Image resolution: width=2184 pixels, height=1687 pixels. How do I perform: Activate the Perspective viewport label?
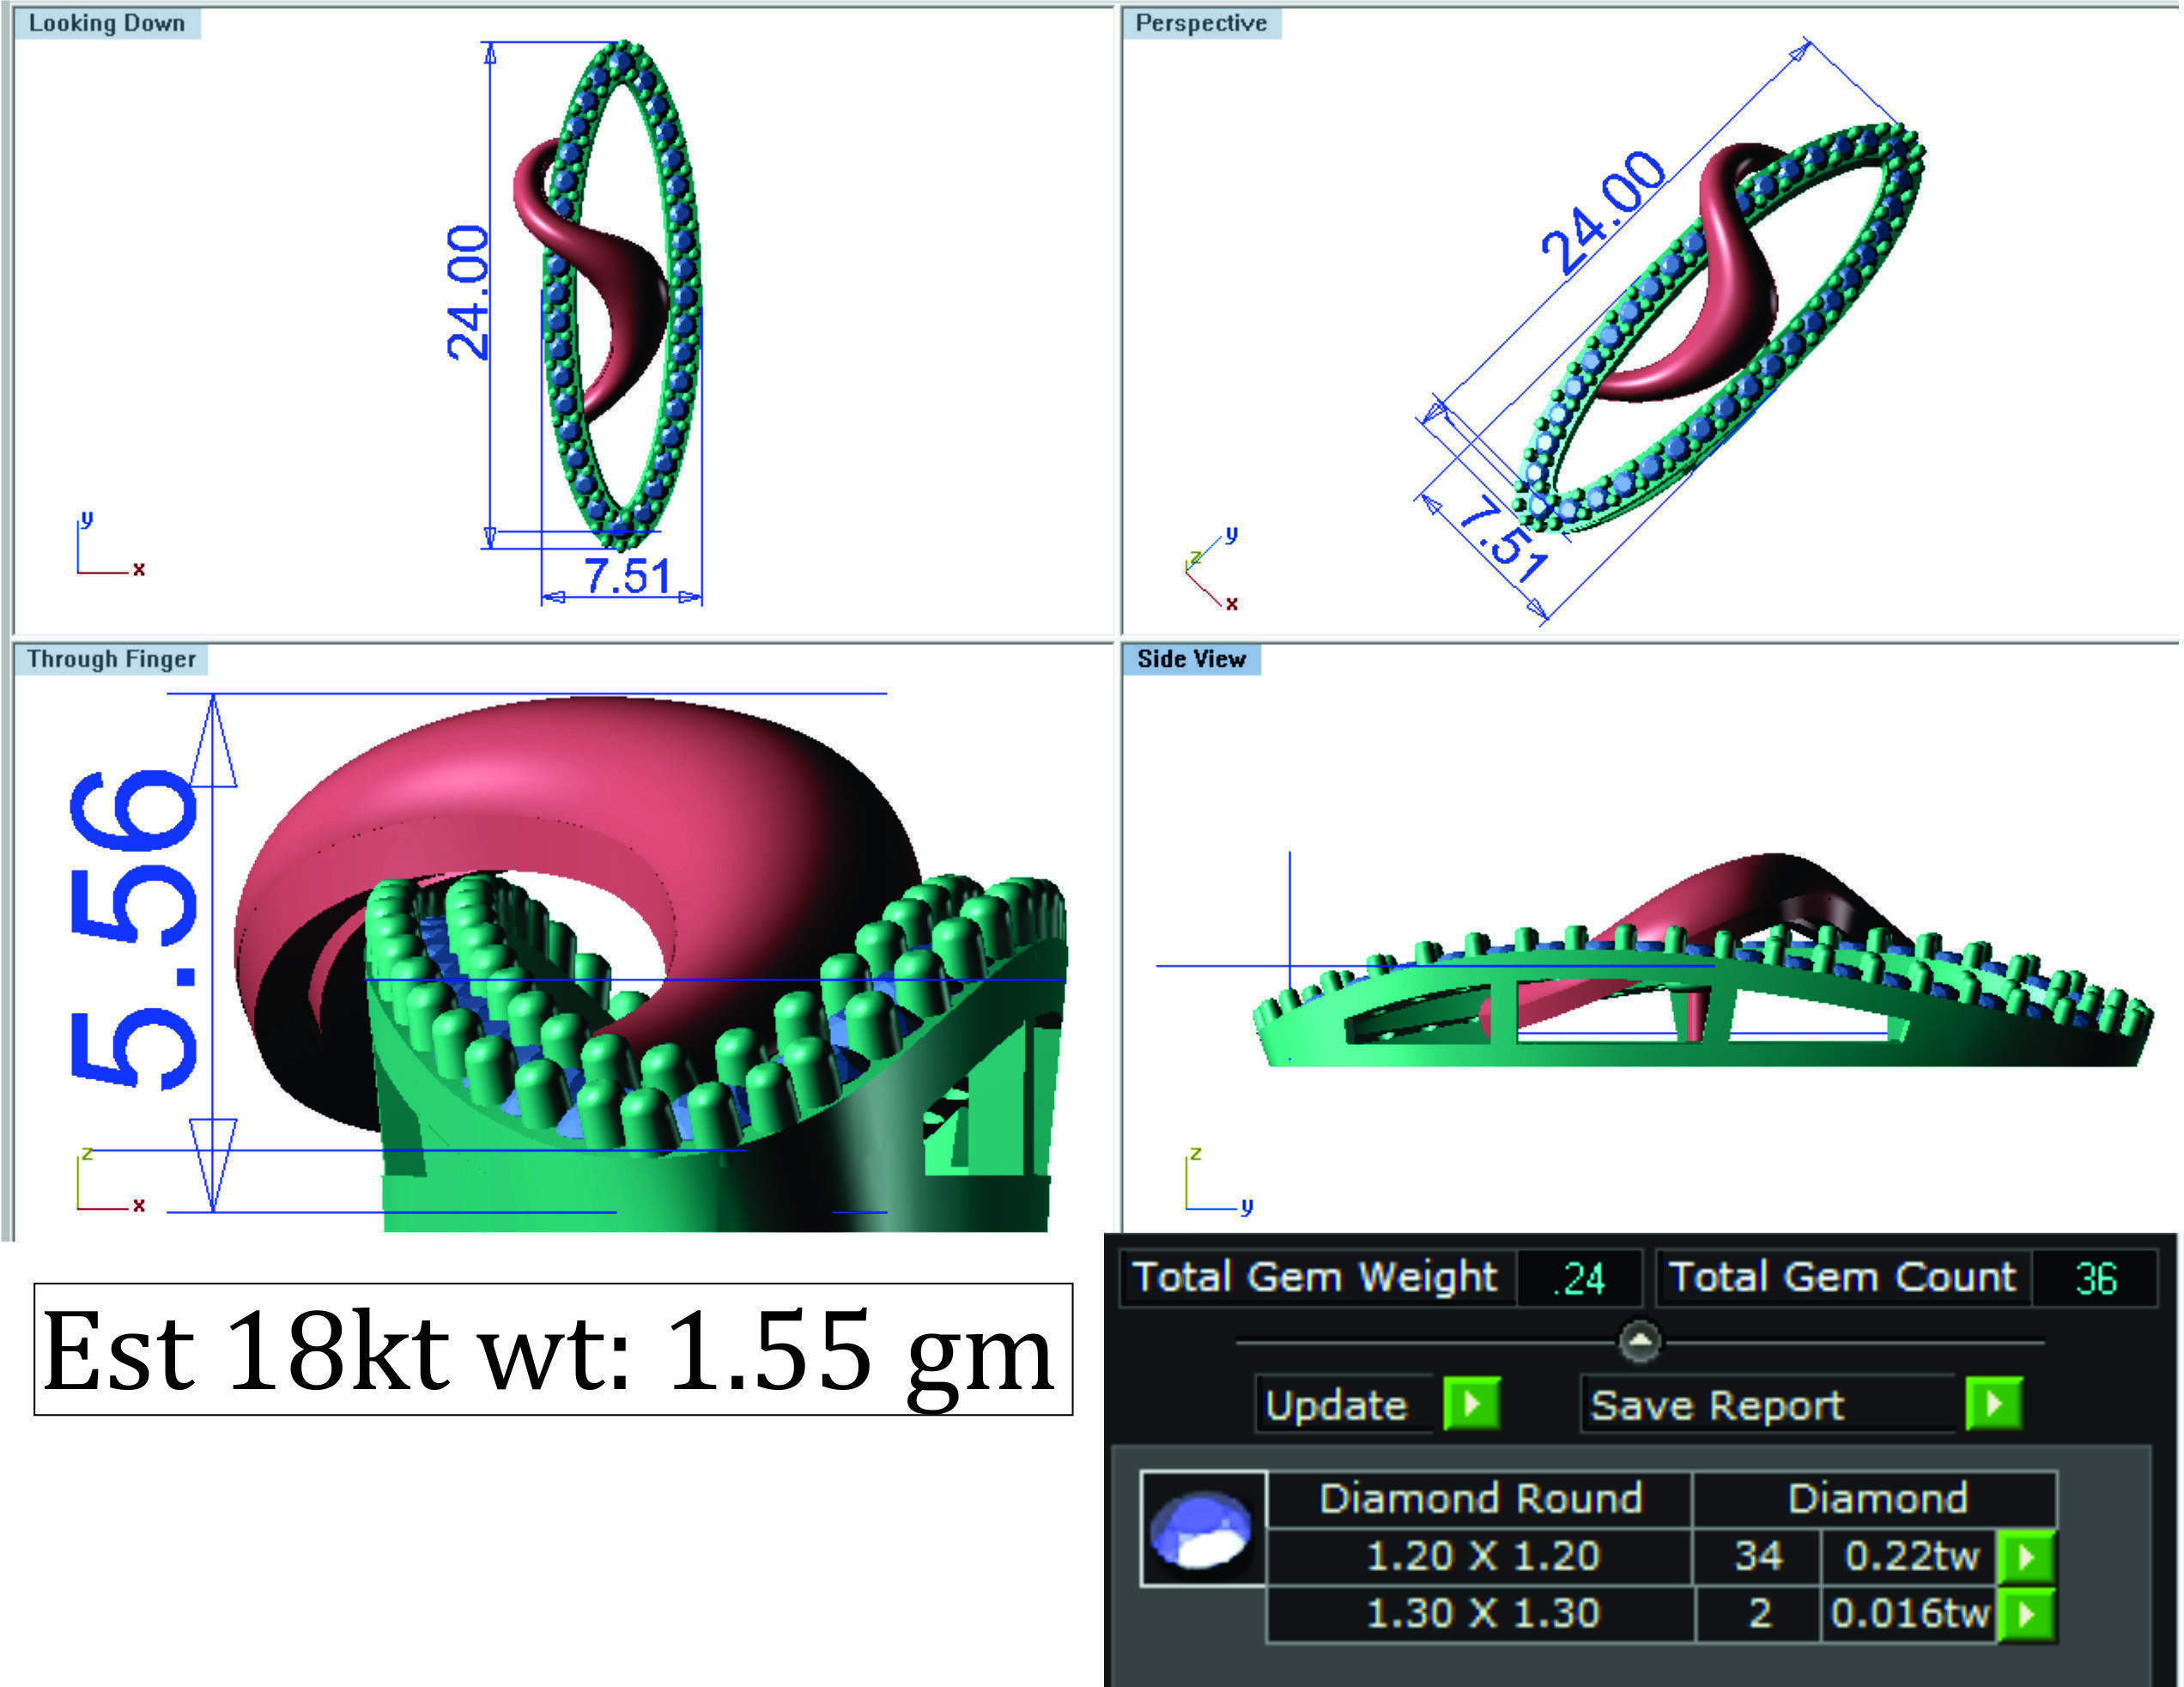(x=1201, y=23)
